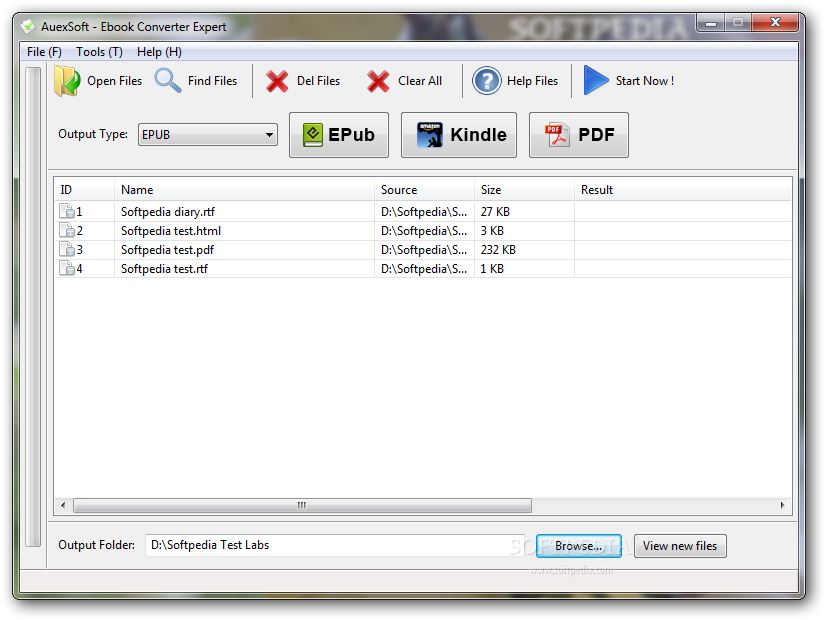This screenshot has width=826, height=620.
Task: Click the Start Now ! toolbar label
Action: click(645, 81)
